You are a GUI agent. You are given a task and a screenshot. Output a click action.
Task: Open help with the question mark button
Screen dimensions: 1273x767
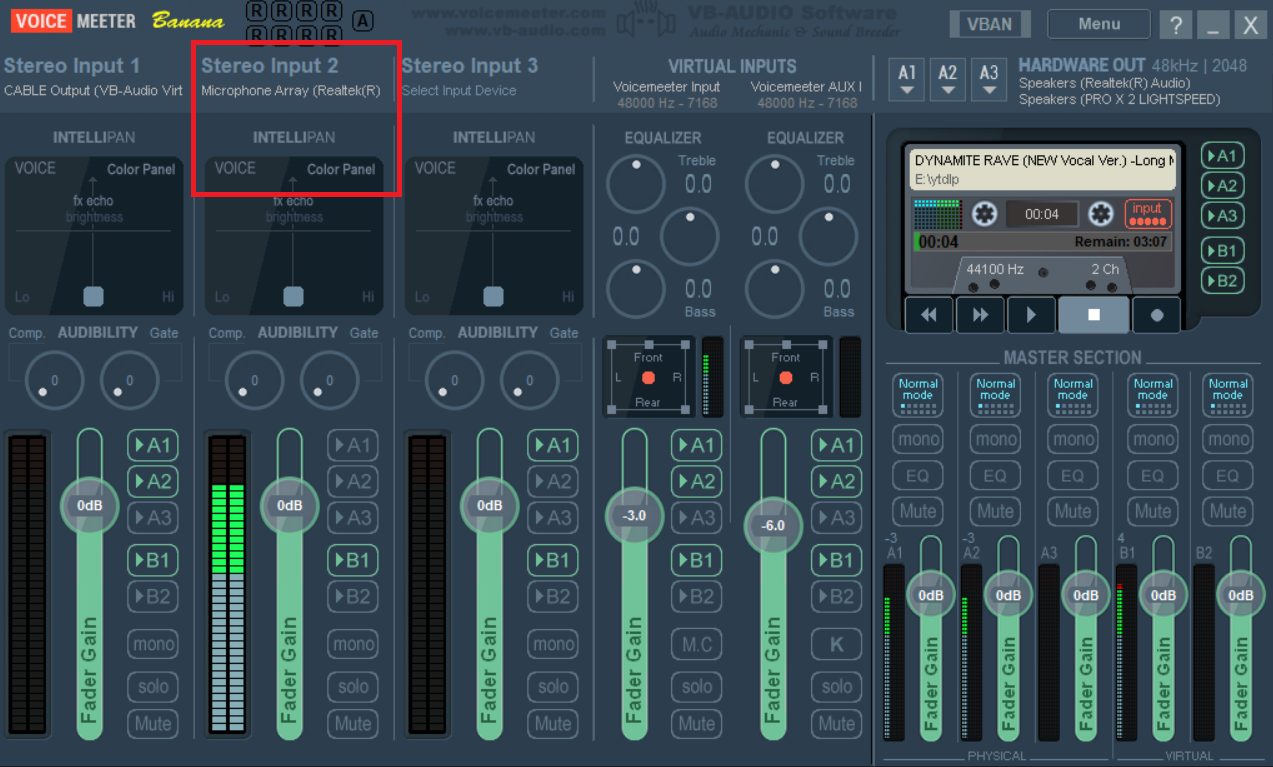pos(1176,25)
